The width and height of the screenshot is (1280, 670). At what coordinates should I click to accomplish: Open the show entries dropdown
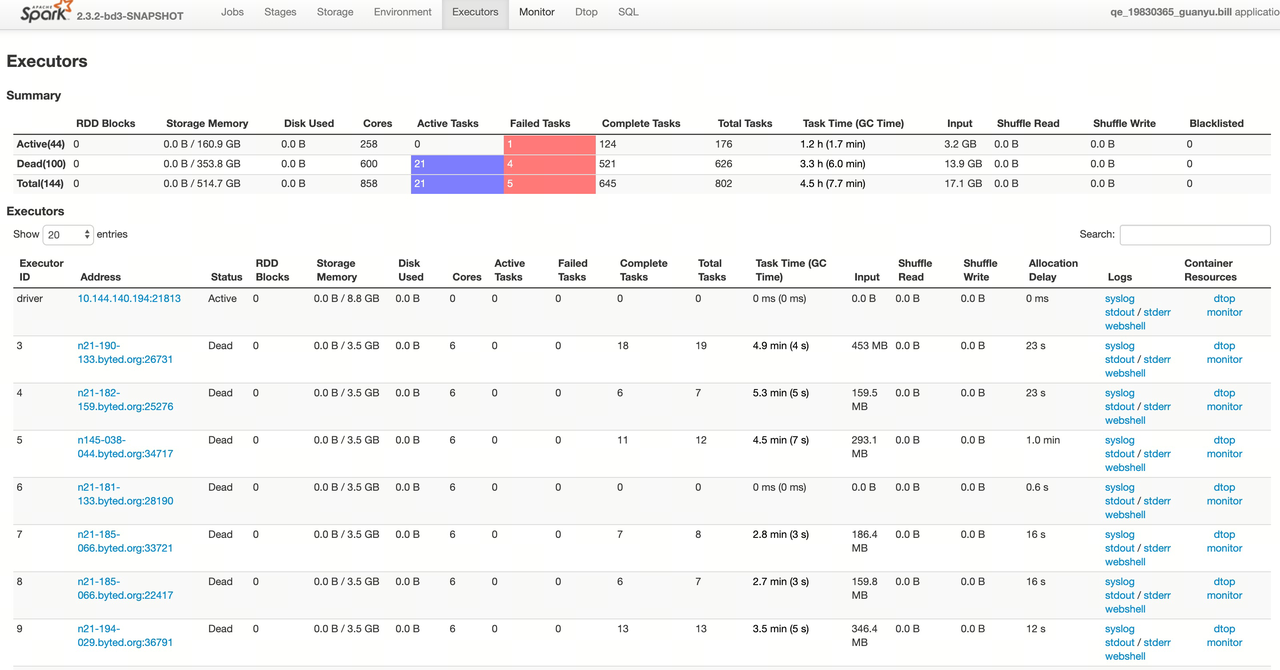click(68, 234)
